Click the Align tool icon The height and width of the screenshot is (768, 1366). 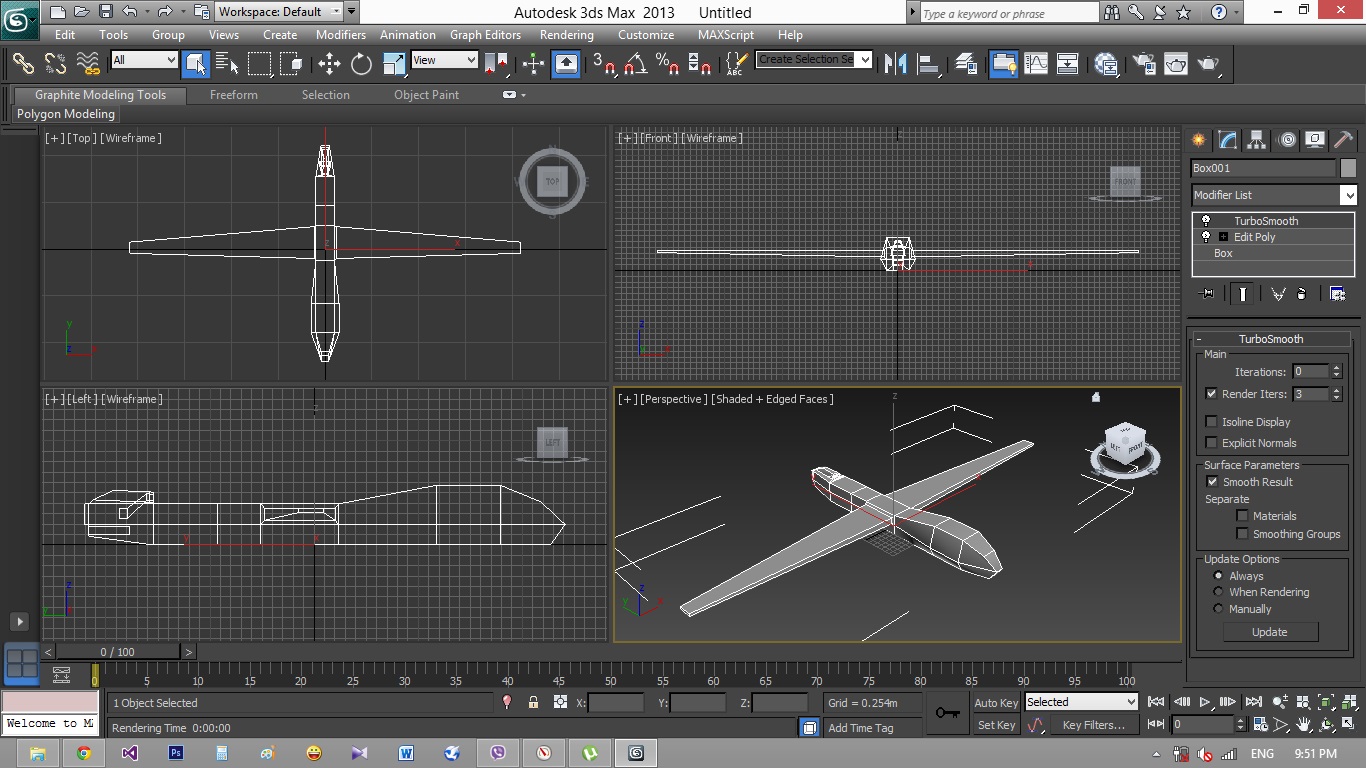point(929,63)
